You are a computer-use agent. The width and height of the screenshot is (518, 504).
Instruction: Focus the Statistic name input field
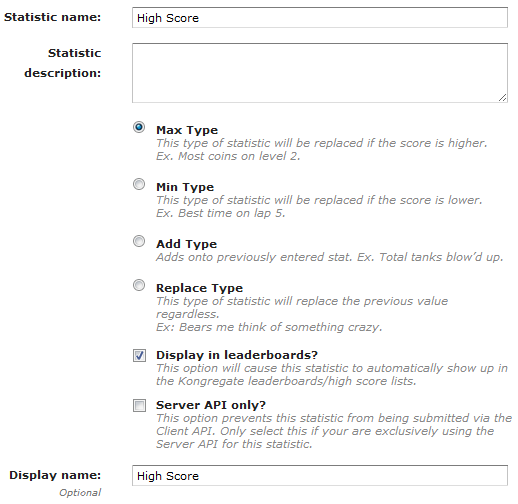point(320,18)
